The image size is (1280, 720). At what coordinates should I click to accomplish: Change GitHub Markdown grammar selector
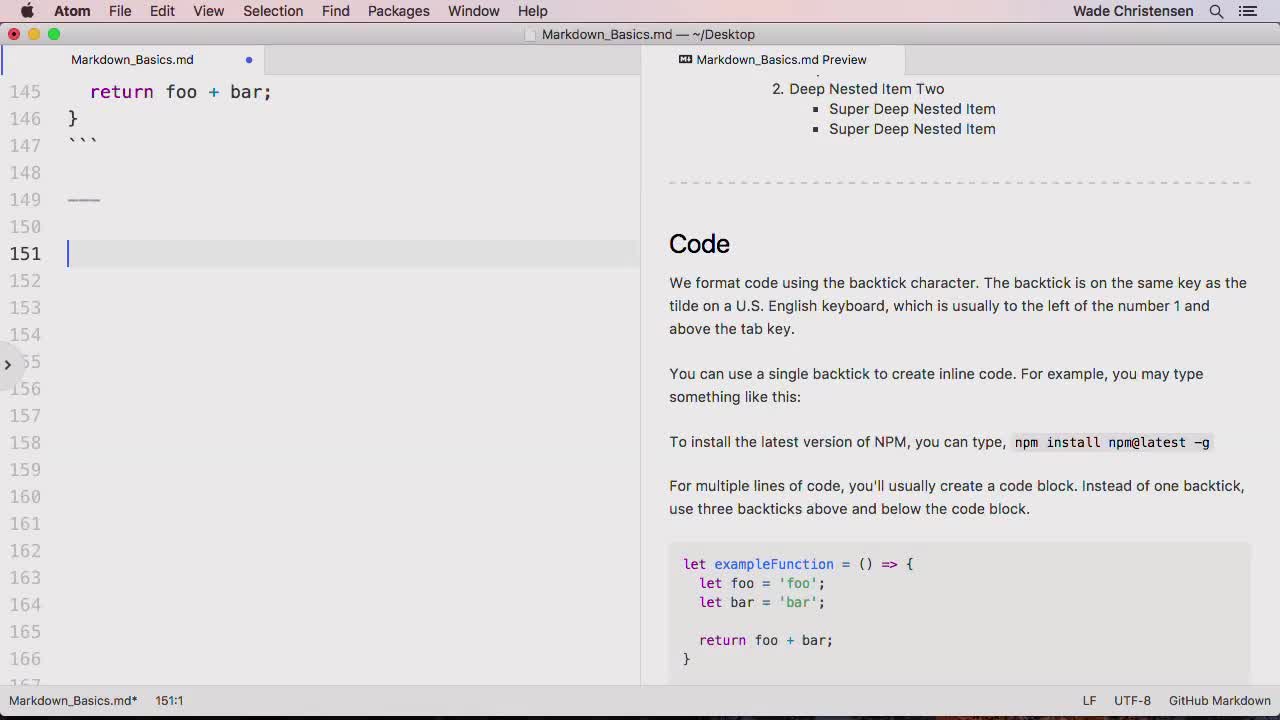[1219, 701]
